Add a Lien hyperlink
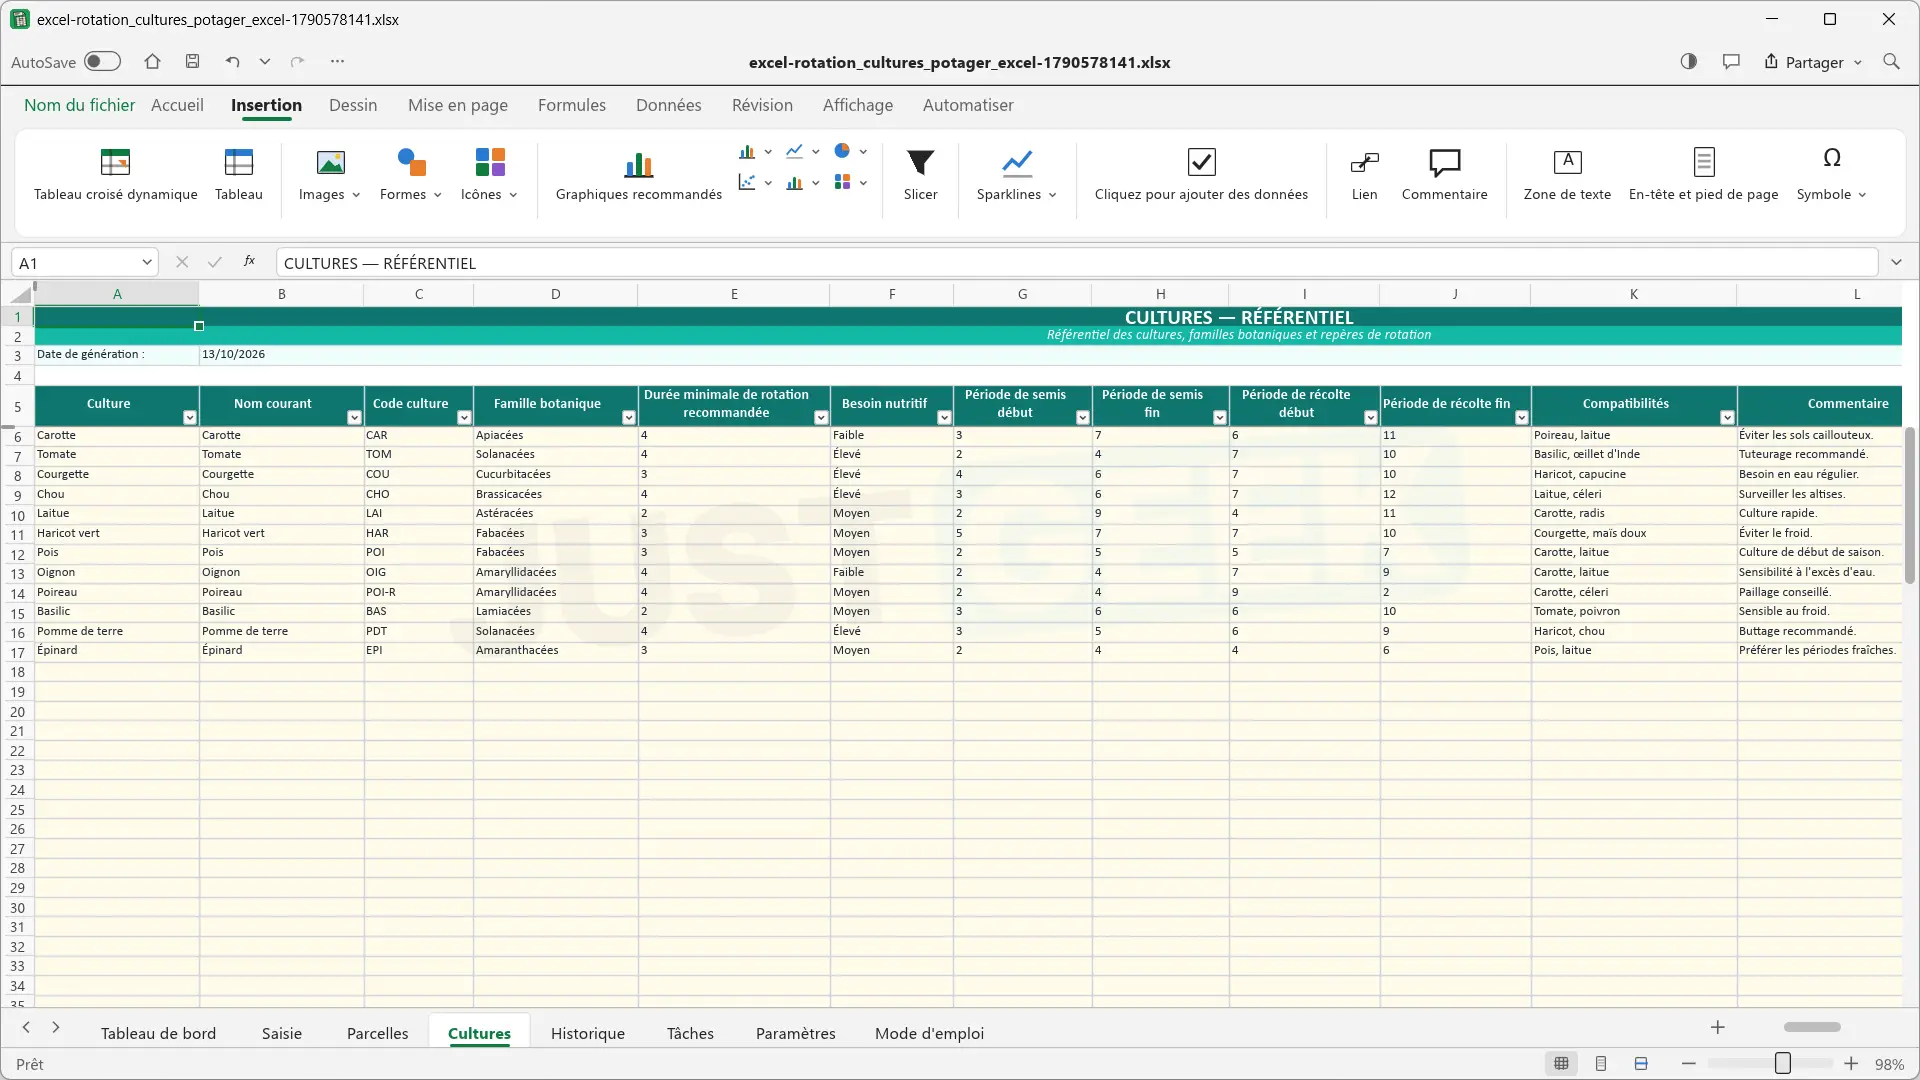Image resolution: width=1920 pixels, height=1080 pixels. pos(1364,174)
